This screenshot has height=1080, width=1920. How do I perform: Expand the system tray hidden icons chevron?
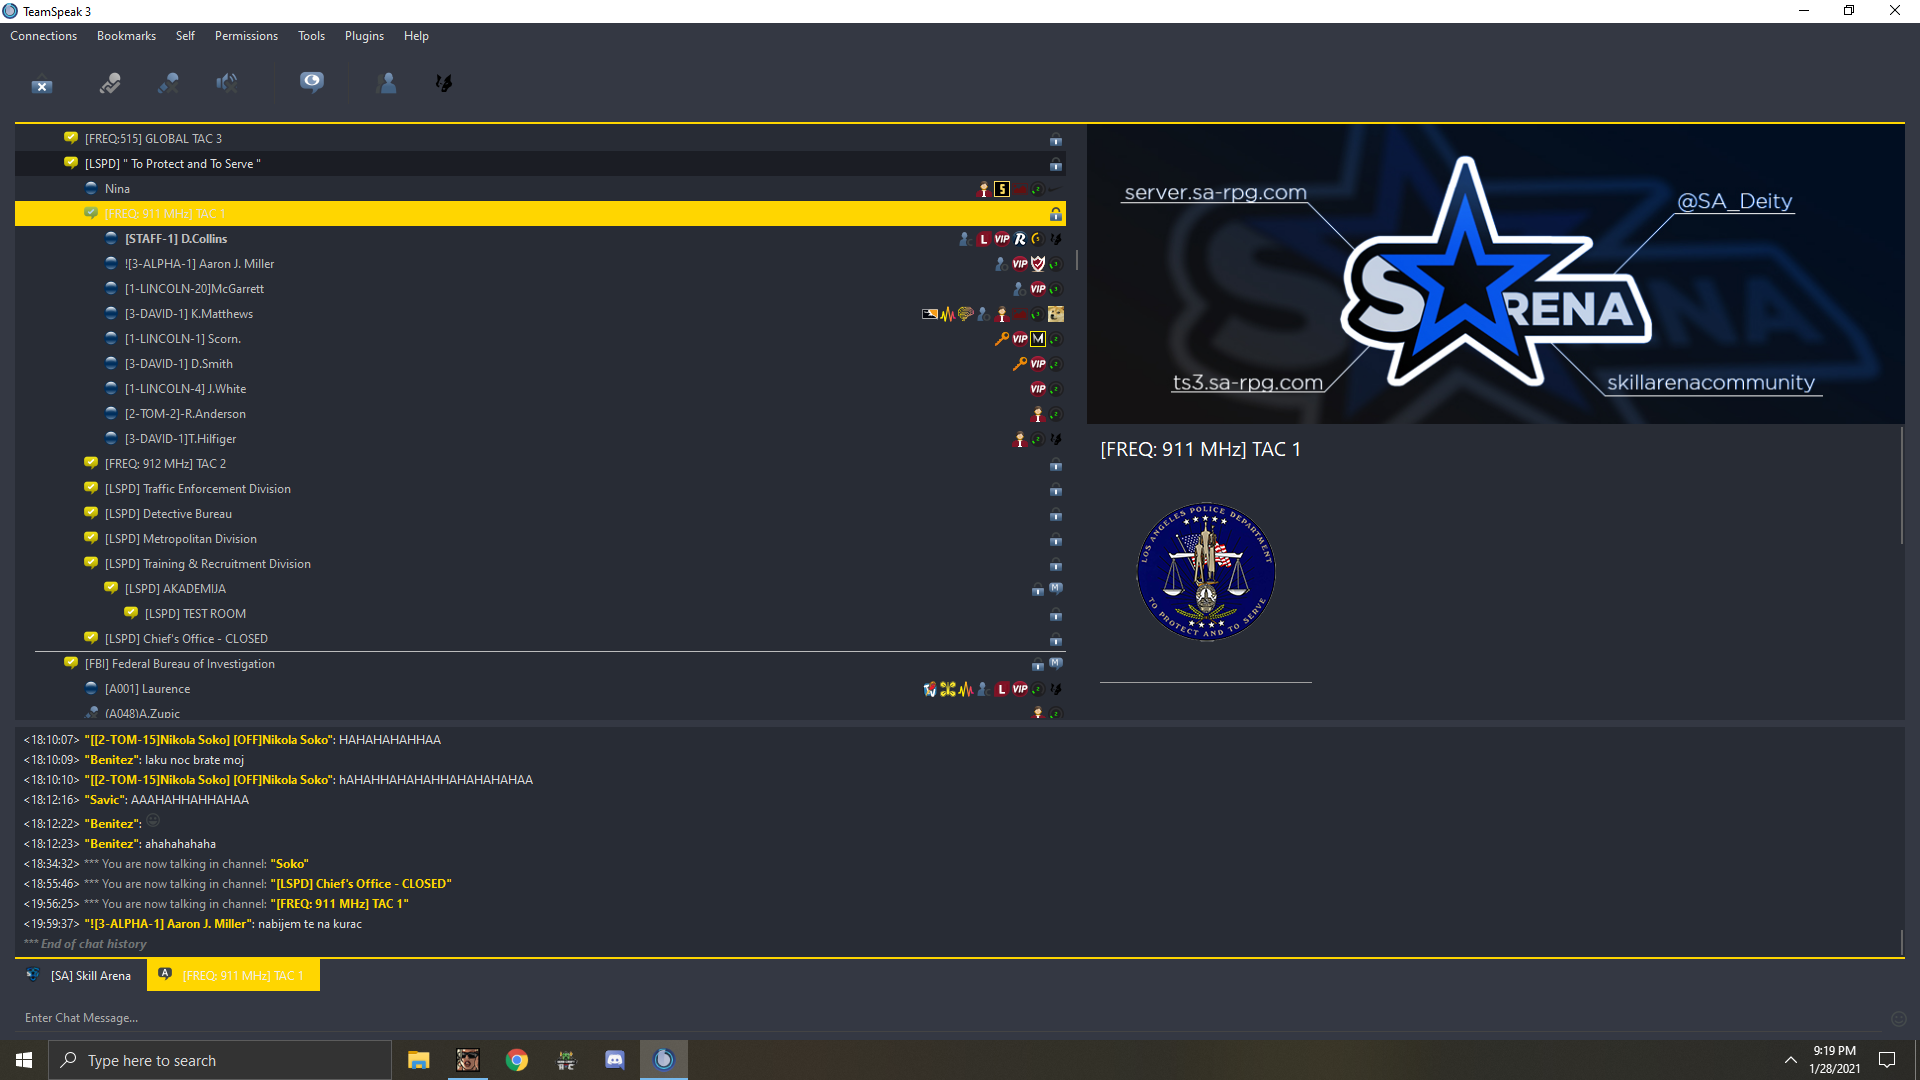[x=1790, y=1060]
